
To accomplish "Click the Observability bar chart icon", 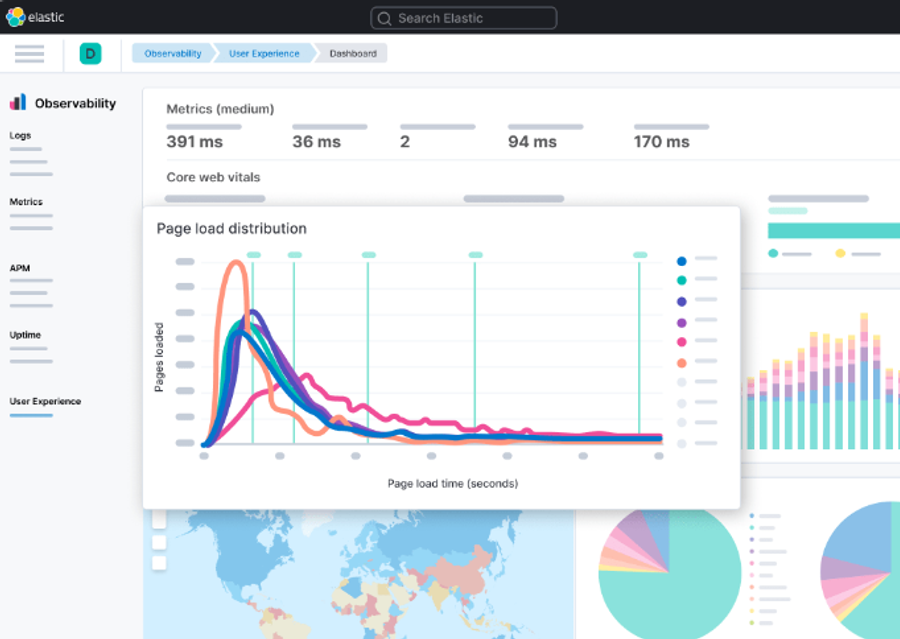I will point(18,102).
